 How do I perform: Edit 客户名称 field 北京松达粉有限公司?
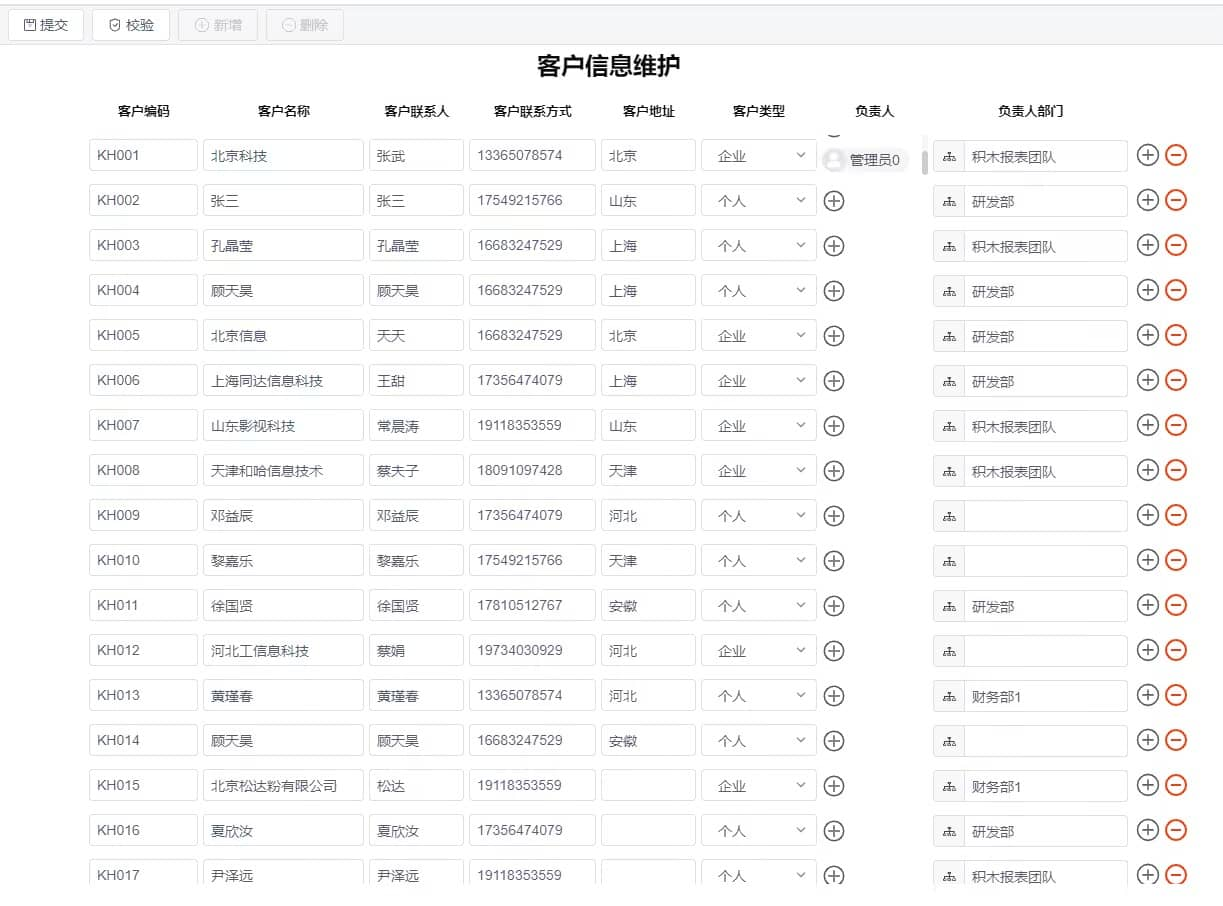tap(283, 786)
